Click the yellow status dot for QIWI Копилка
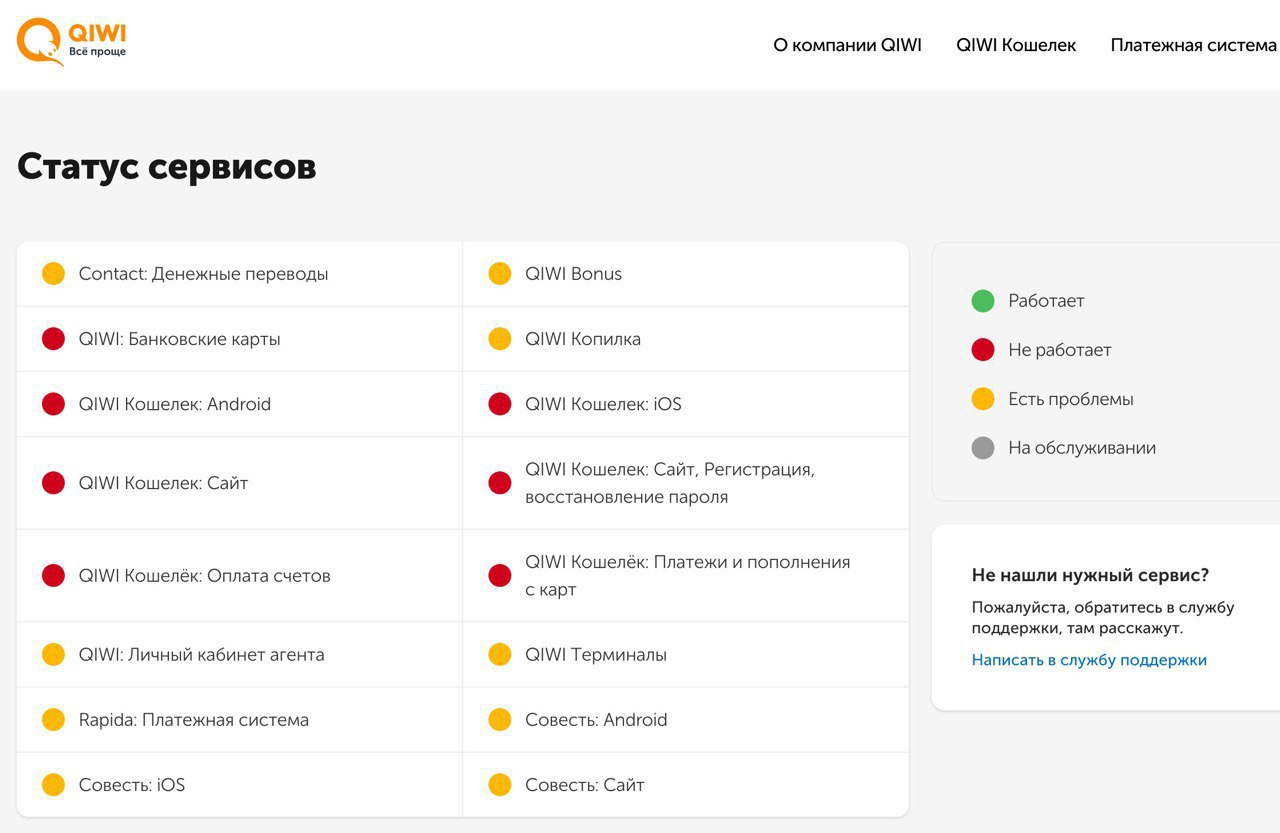The width and height of the screenshot is (1280, 833). point(500,339)
